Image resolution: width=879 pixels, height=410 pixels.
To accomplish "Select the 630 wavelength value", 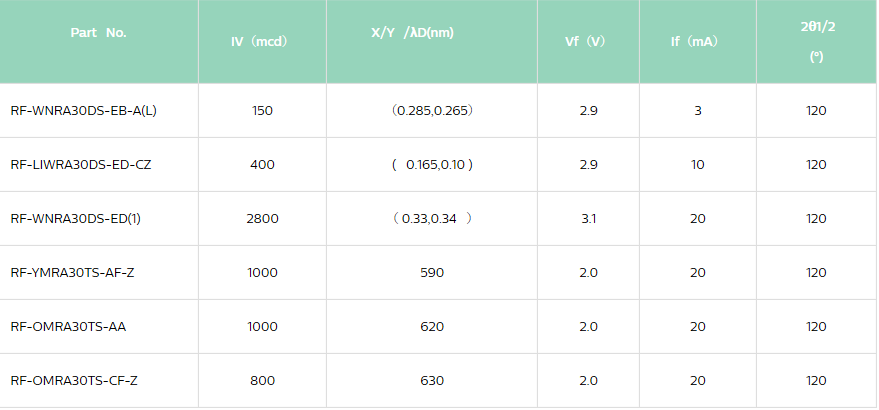I will (432, 381).
